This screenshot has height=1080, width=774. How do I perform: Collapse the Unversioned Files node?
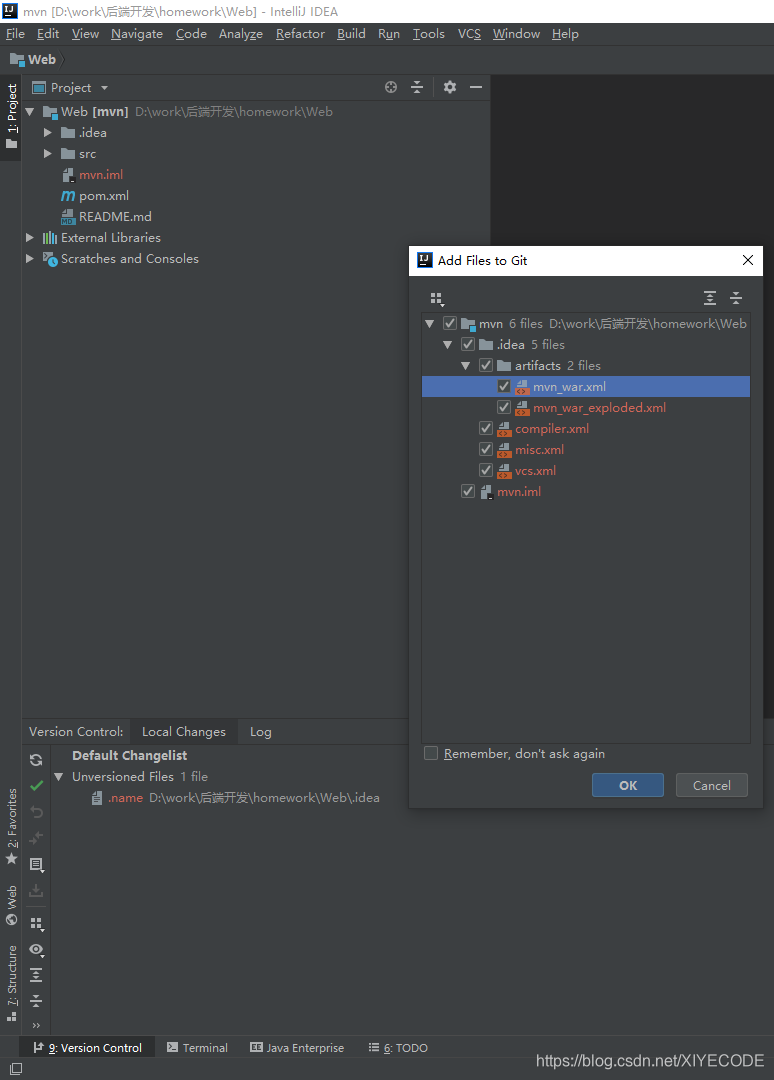pos(59,776)
